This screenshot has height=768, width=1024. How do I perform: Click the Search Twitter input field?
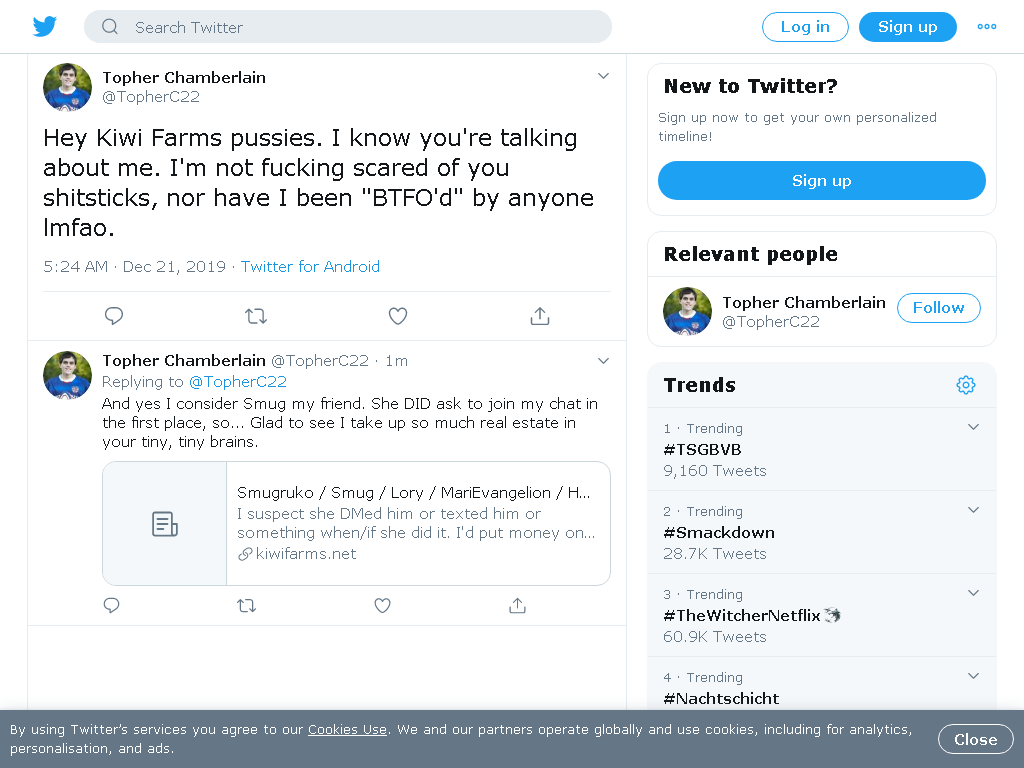tap(347, 27)
